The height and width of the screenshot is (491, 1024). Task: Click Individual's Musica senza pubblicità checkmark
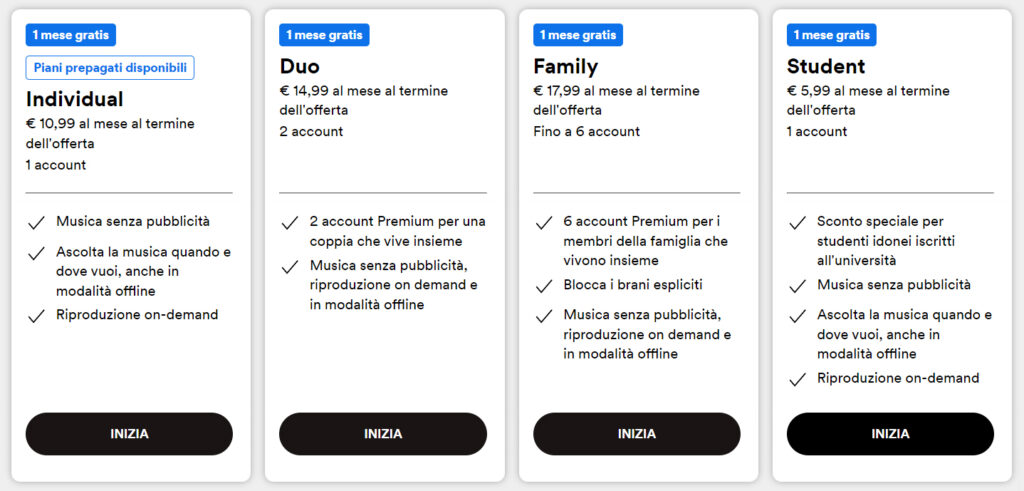[x=36, y=222]
